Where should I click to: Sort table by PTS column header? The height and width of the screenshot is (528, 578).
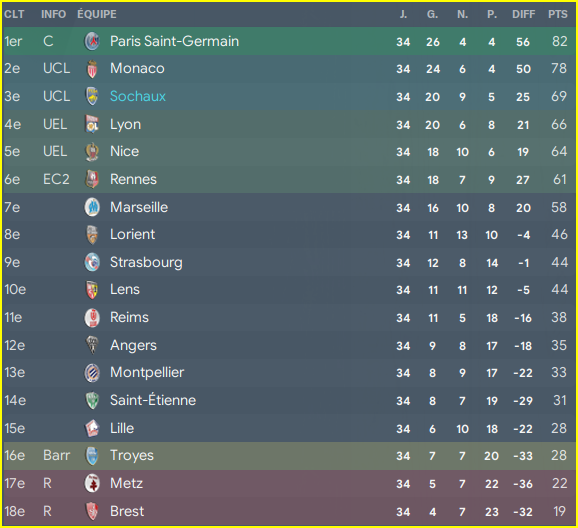click(x=557, y=14)
